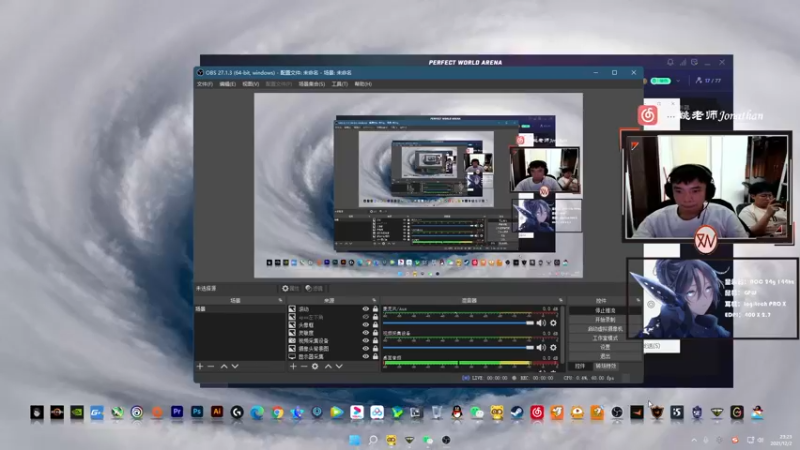Screen dimensions: 800x450
Task: Open the 视图(V) menu
Action: pos(251,84)
